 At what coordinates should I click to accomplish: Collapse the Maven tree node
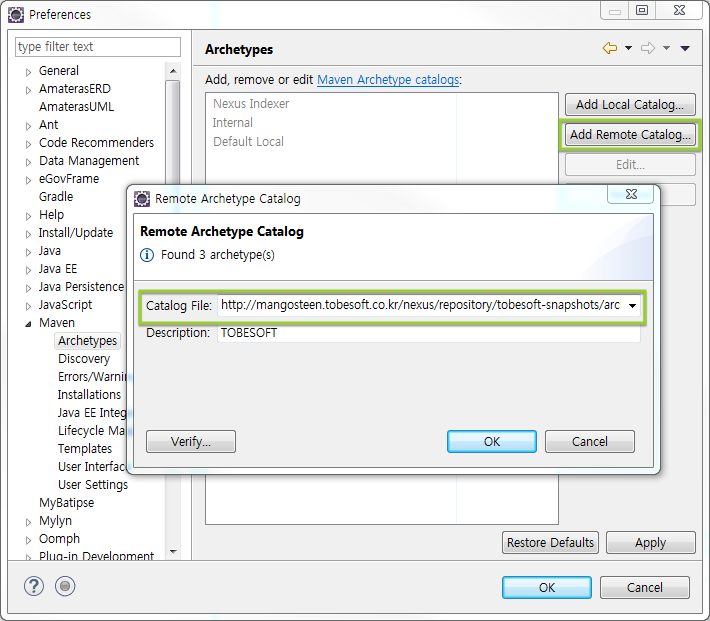29,324
